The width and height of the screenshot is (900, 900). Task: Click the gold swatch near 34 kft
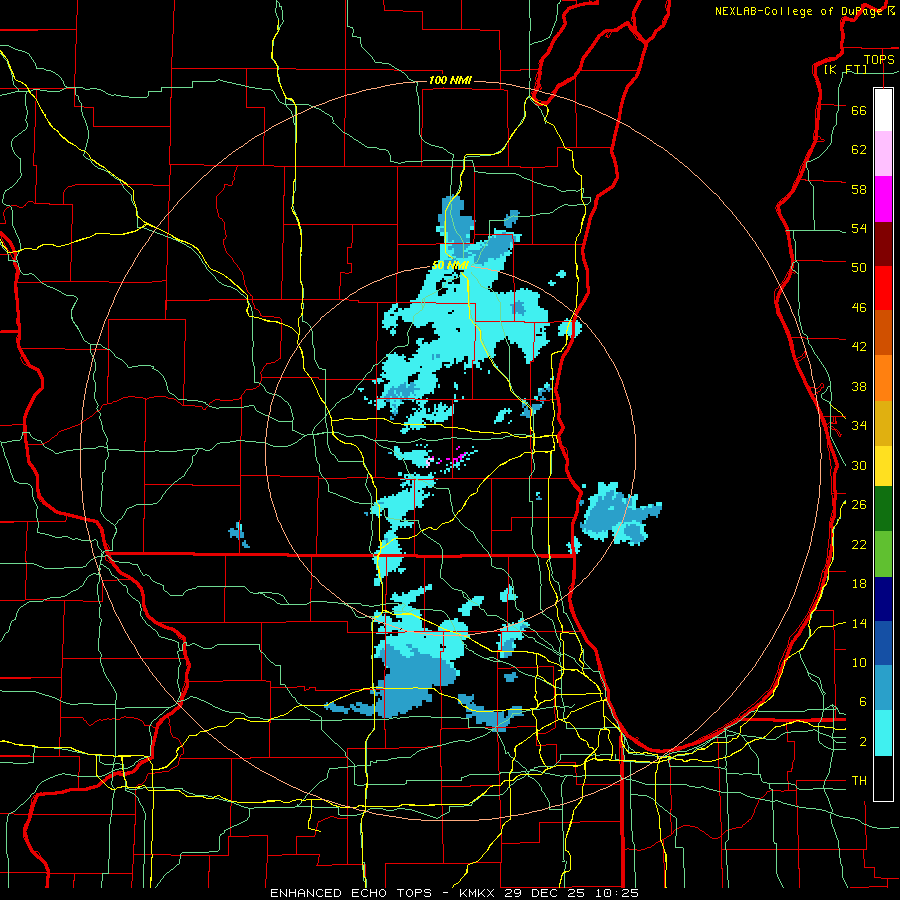pos(883,423)
